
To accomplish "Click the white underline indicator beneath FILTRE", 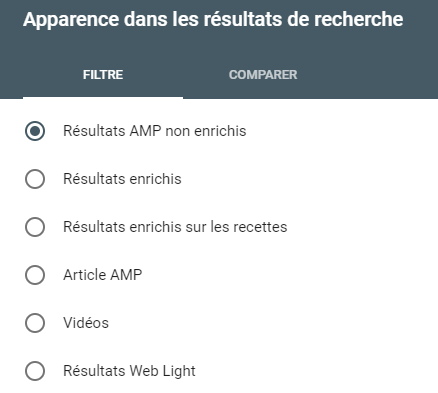I will tap(103, 98).
